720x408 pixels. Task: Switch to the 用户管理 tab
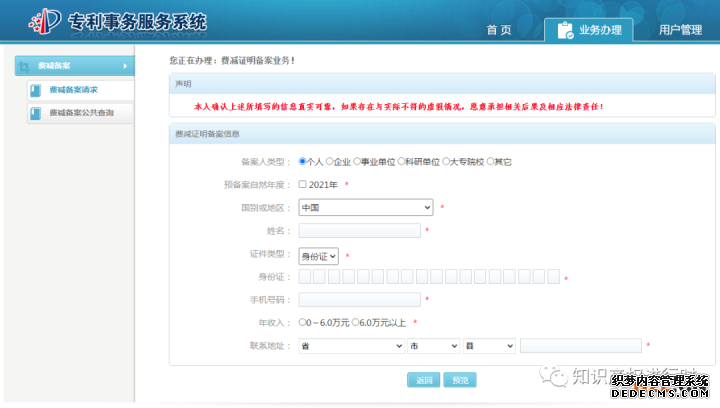tap(680, 30)
